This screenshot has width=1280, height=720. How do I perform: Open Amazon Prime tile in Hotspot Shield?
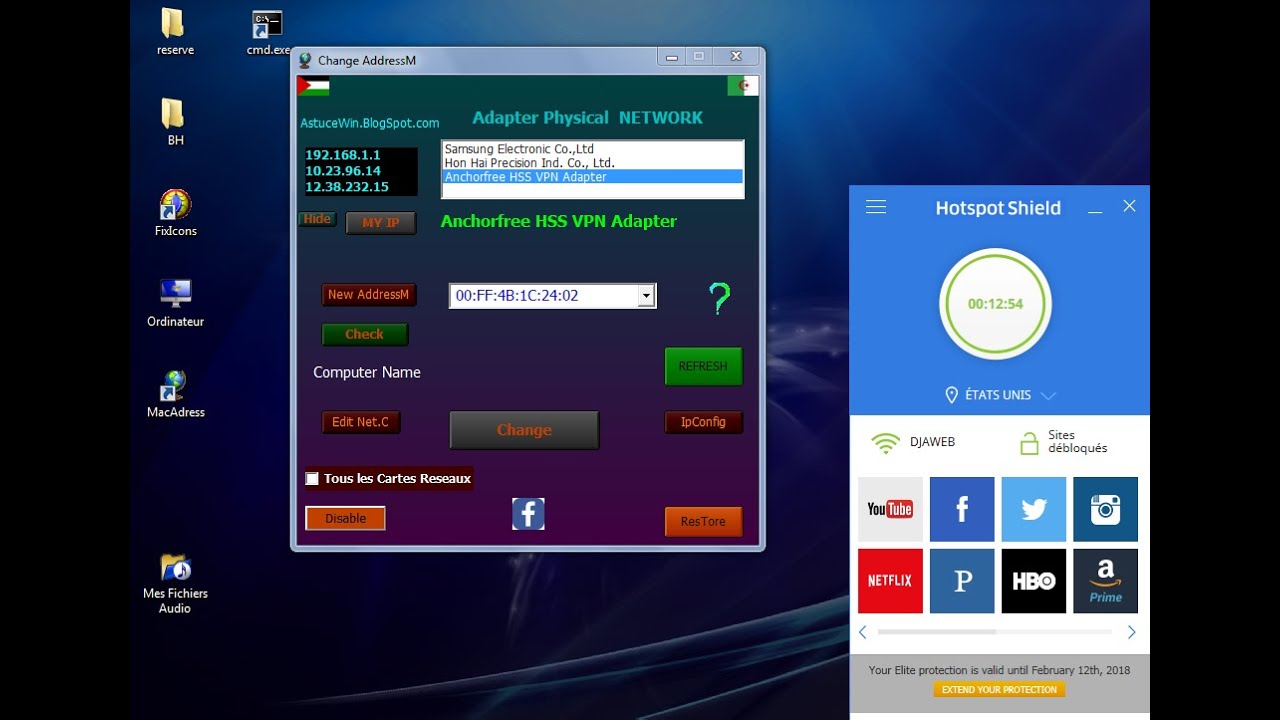pyautogui.click(x=1106, y=581)
